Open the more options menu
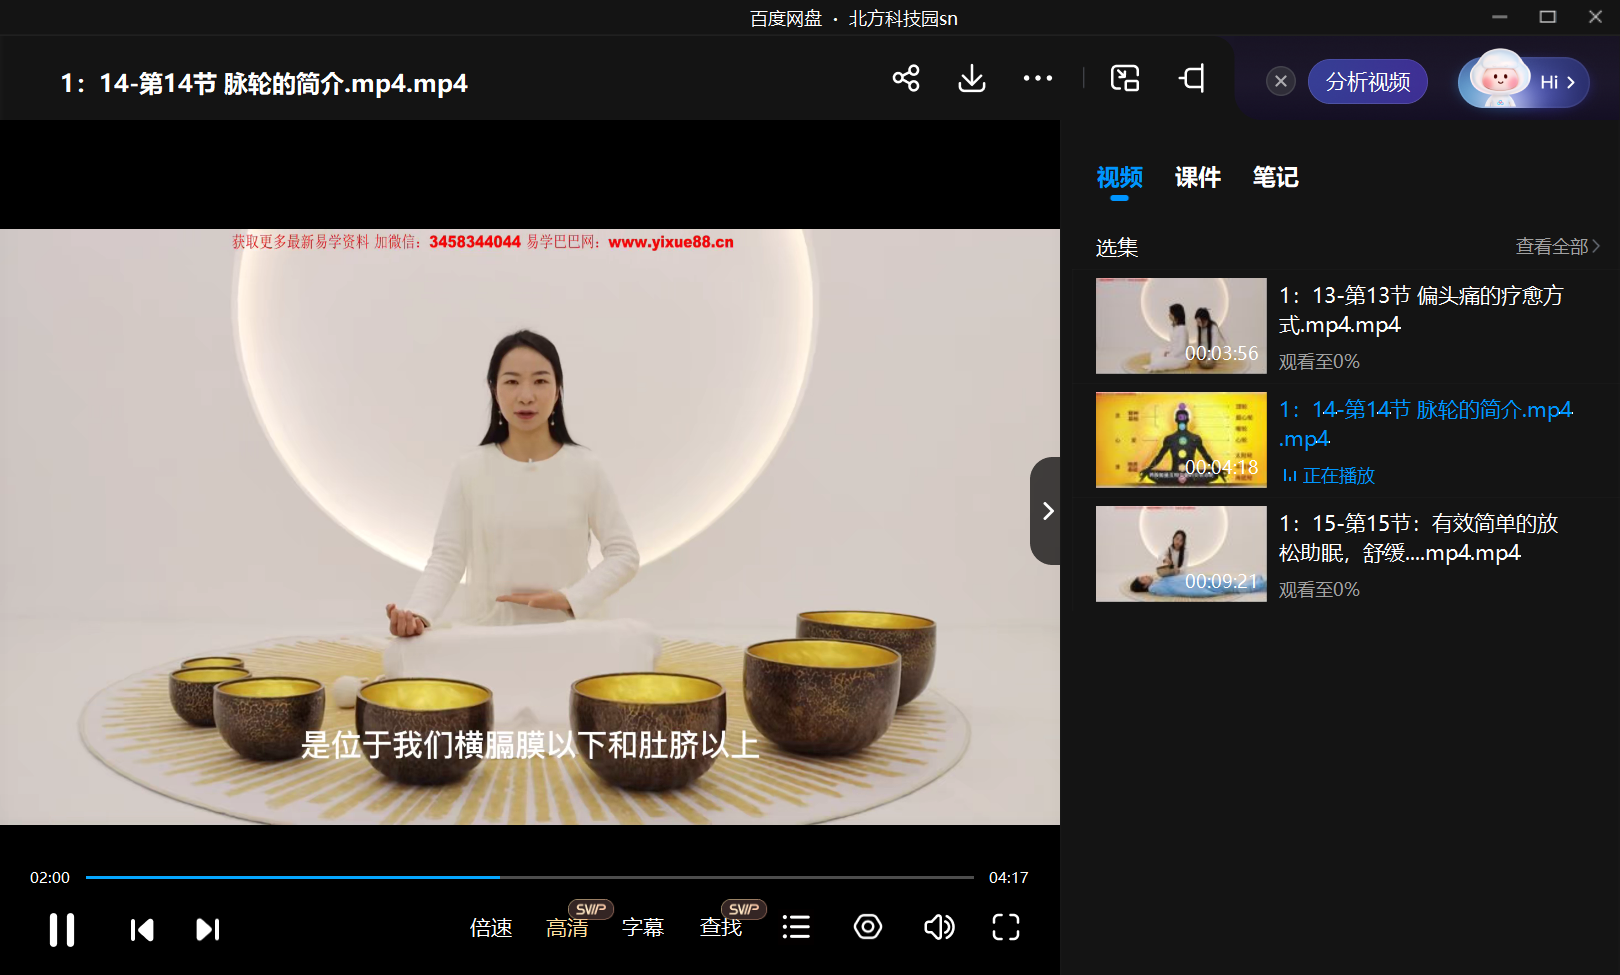1620x975 pixels. pyautogui.click(x=1038, y=79)
